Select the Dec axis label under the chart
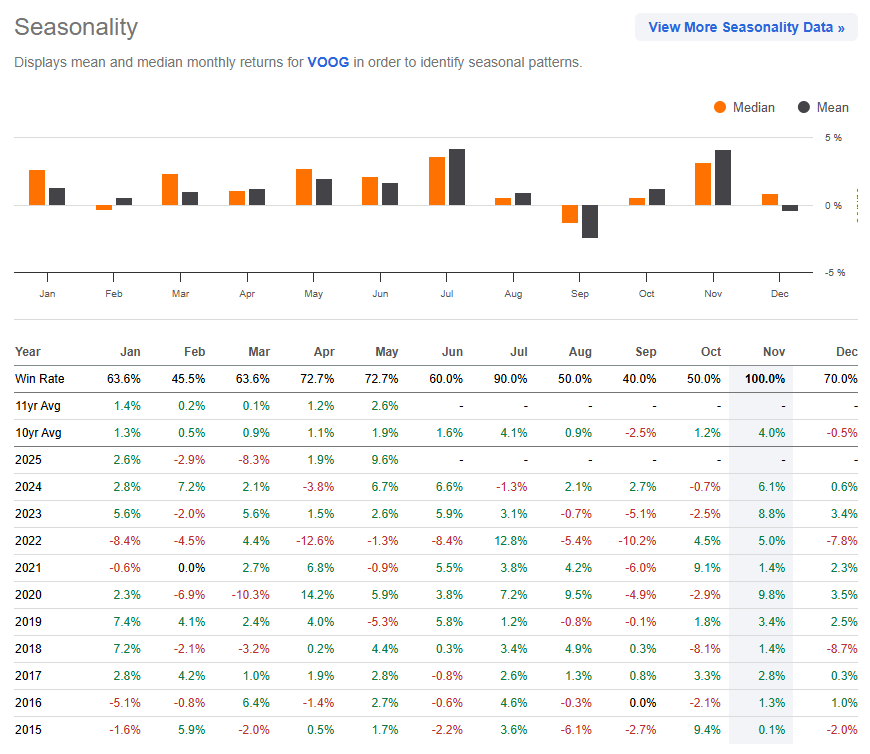Viewport: 870px width, 754px height. coord(779,293)
